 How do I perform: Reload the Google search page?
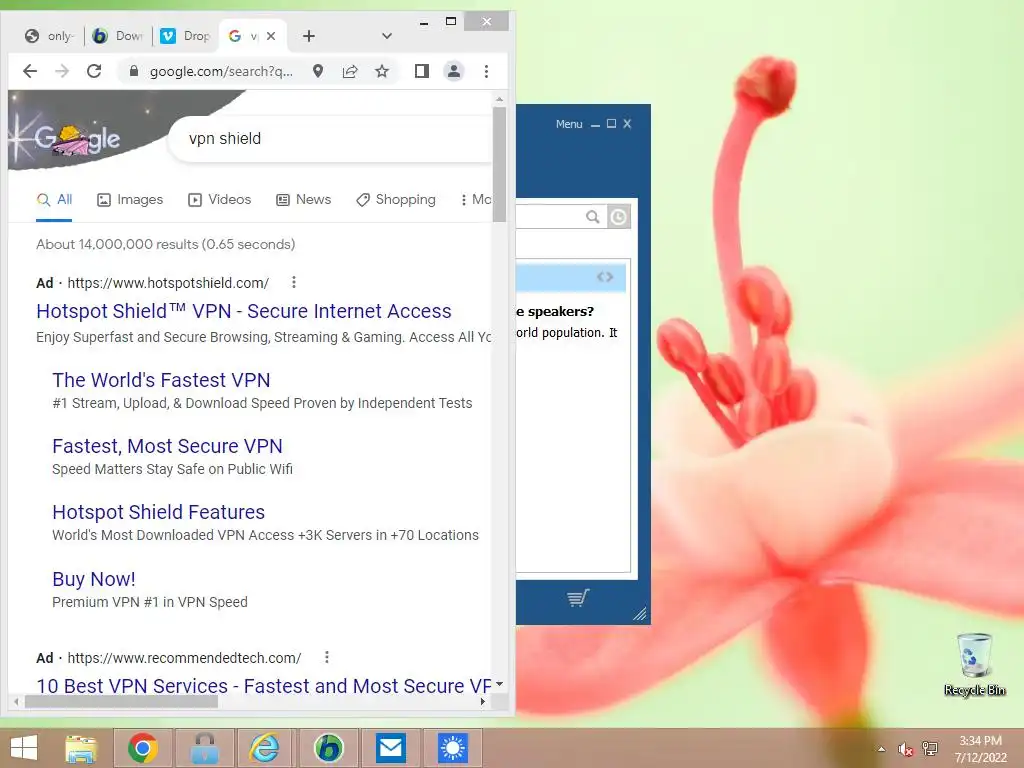(x=94, y=71)
